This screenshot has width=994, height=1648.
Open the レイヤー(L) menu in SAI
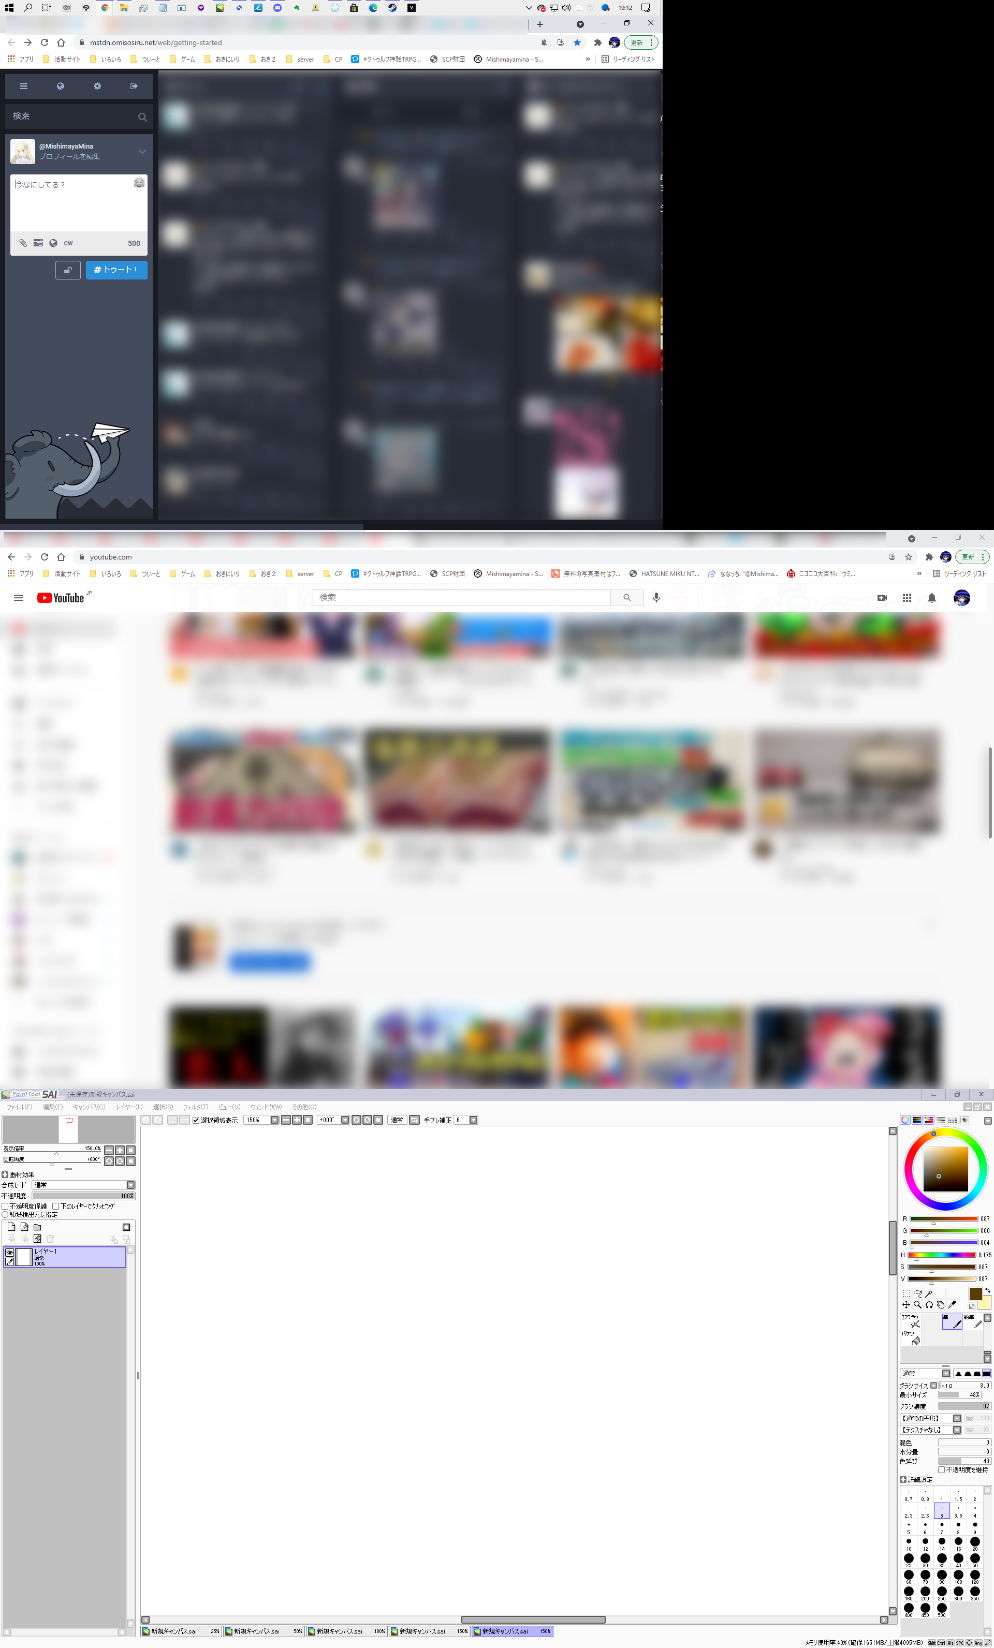[128, 1107]
